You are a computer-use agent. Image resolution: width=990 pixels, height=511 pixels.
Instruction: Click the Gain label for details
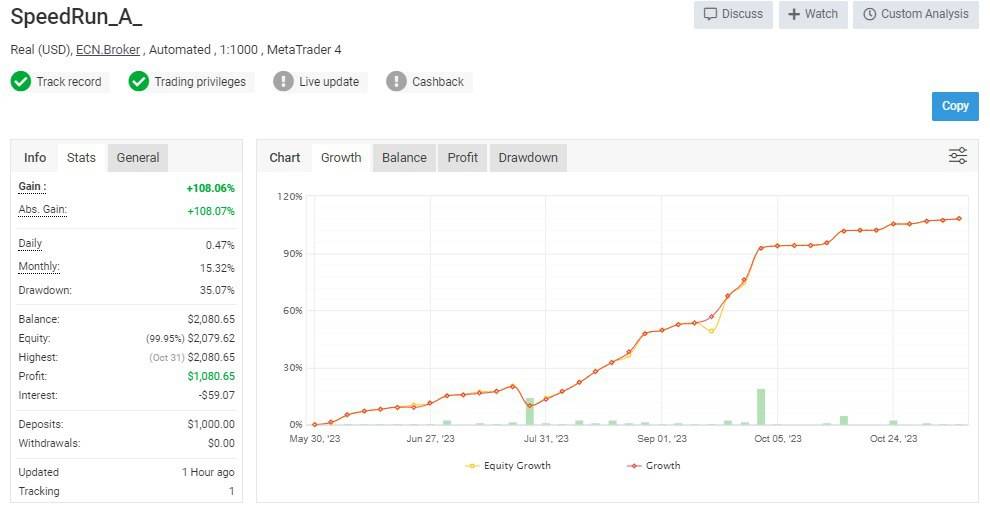click(x=32, y=187)
